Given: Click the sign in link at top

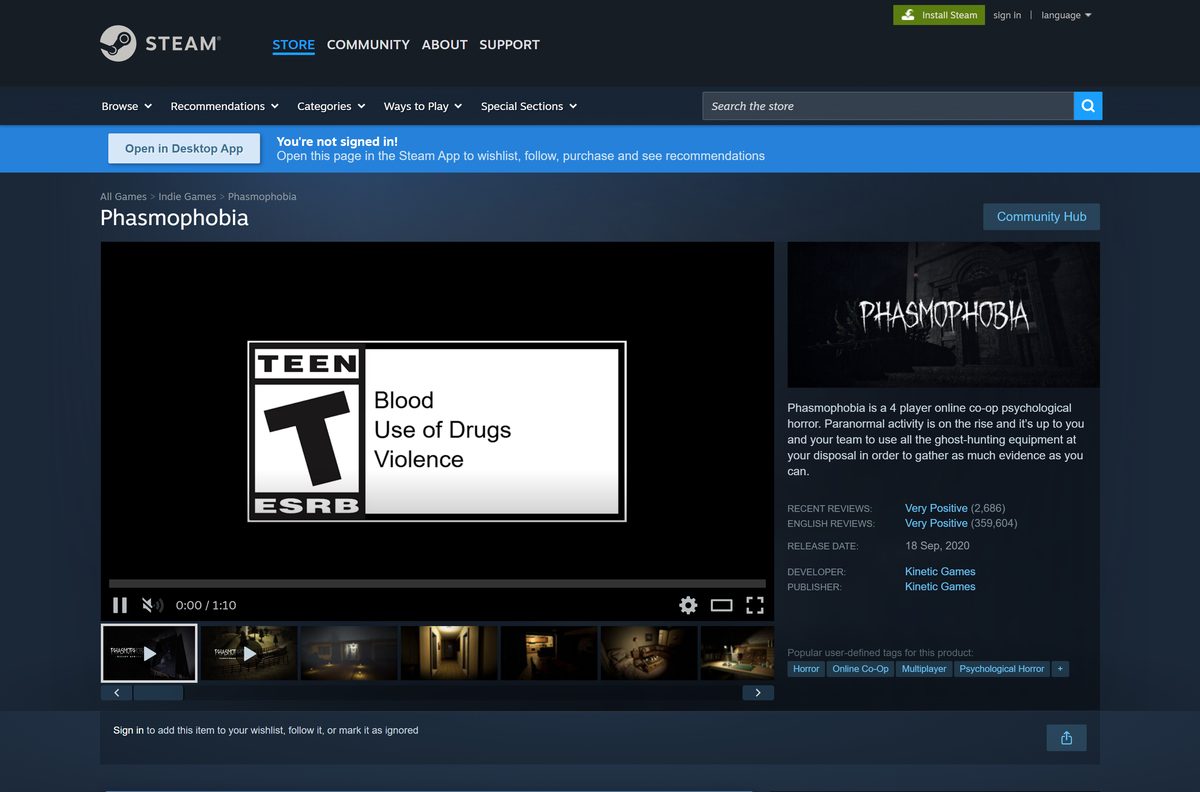Looking at the screenshot, I should (x=1007, y=15).
